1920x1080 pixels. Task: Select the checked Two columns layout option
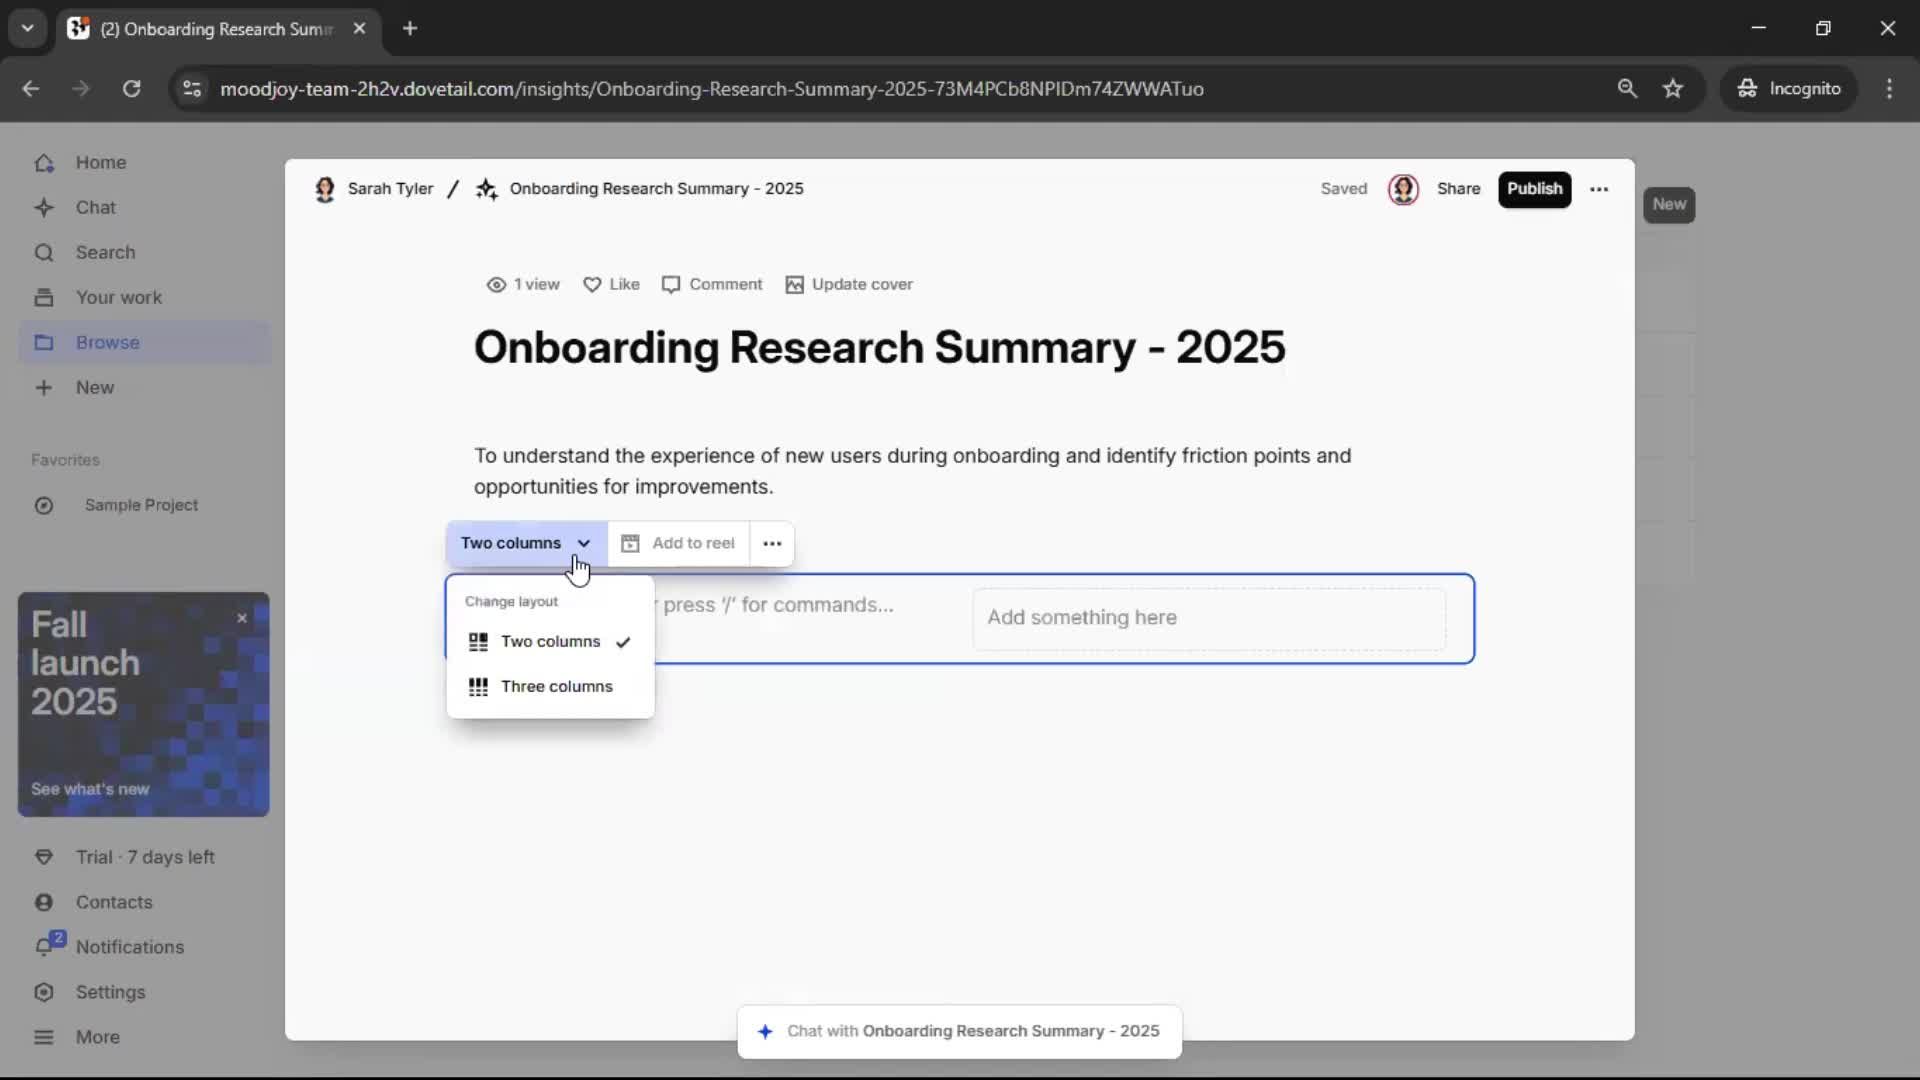point(550,642)
